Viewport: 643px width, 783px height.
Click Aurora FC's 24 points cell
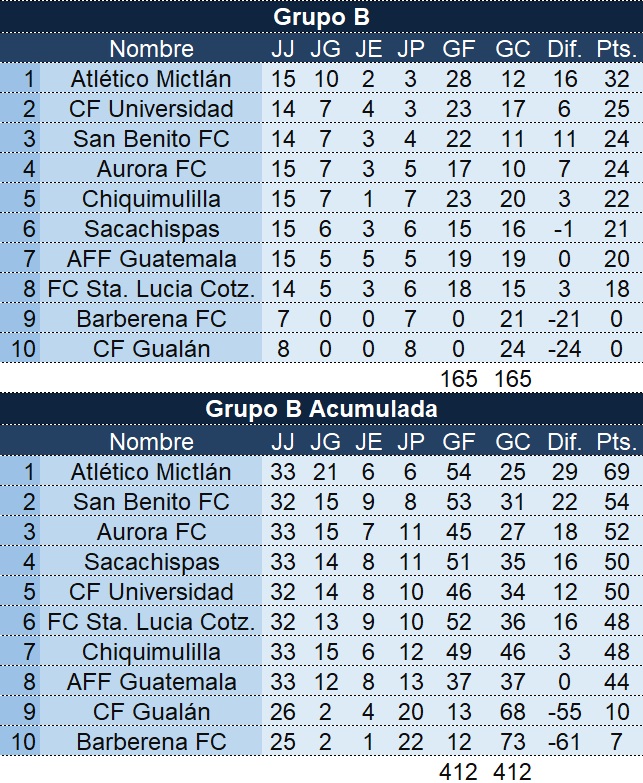tap(617, 168)
